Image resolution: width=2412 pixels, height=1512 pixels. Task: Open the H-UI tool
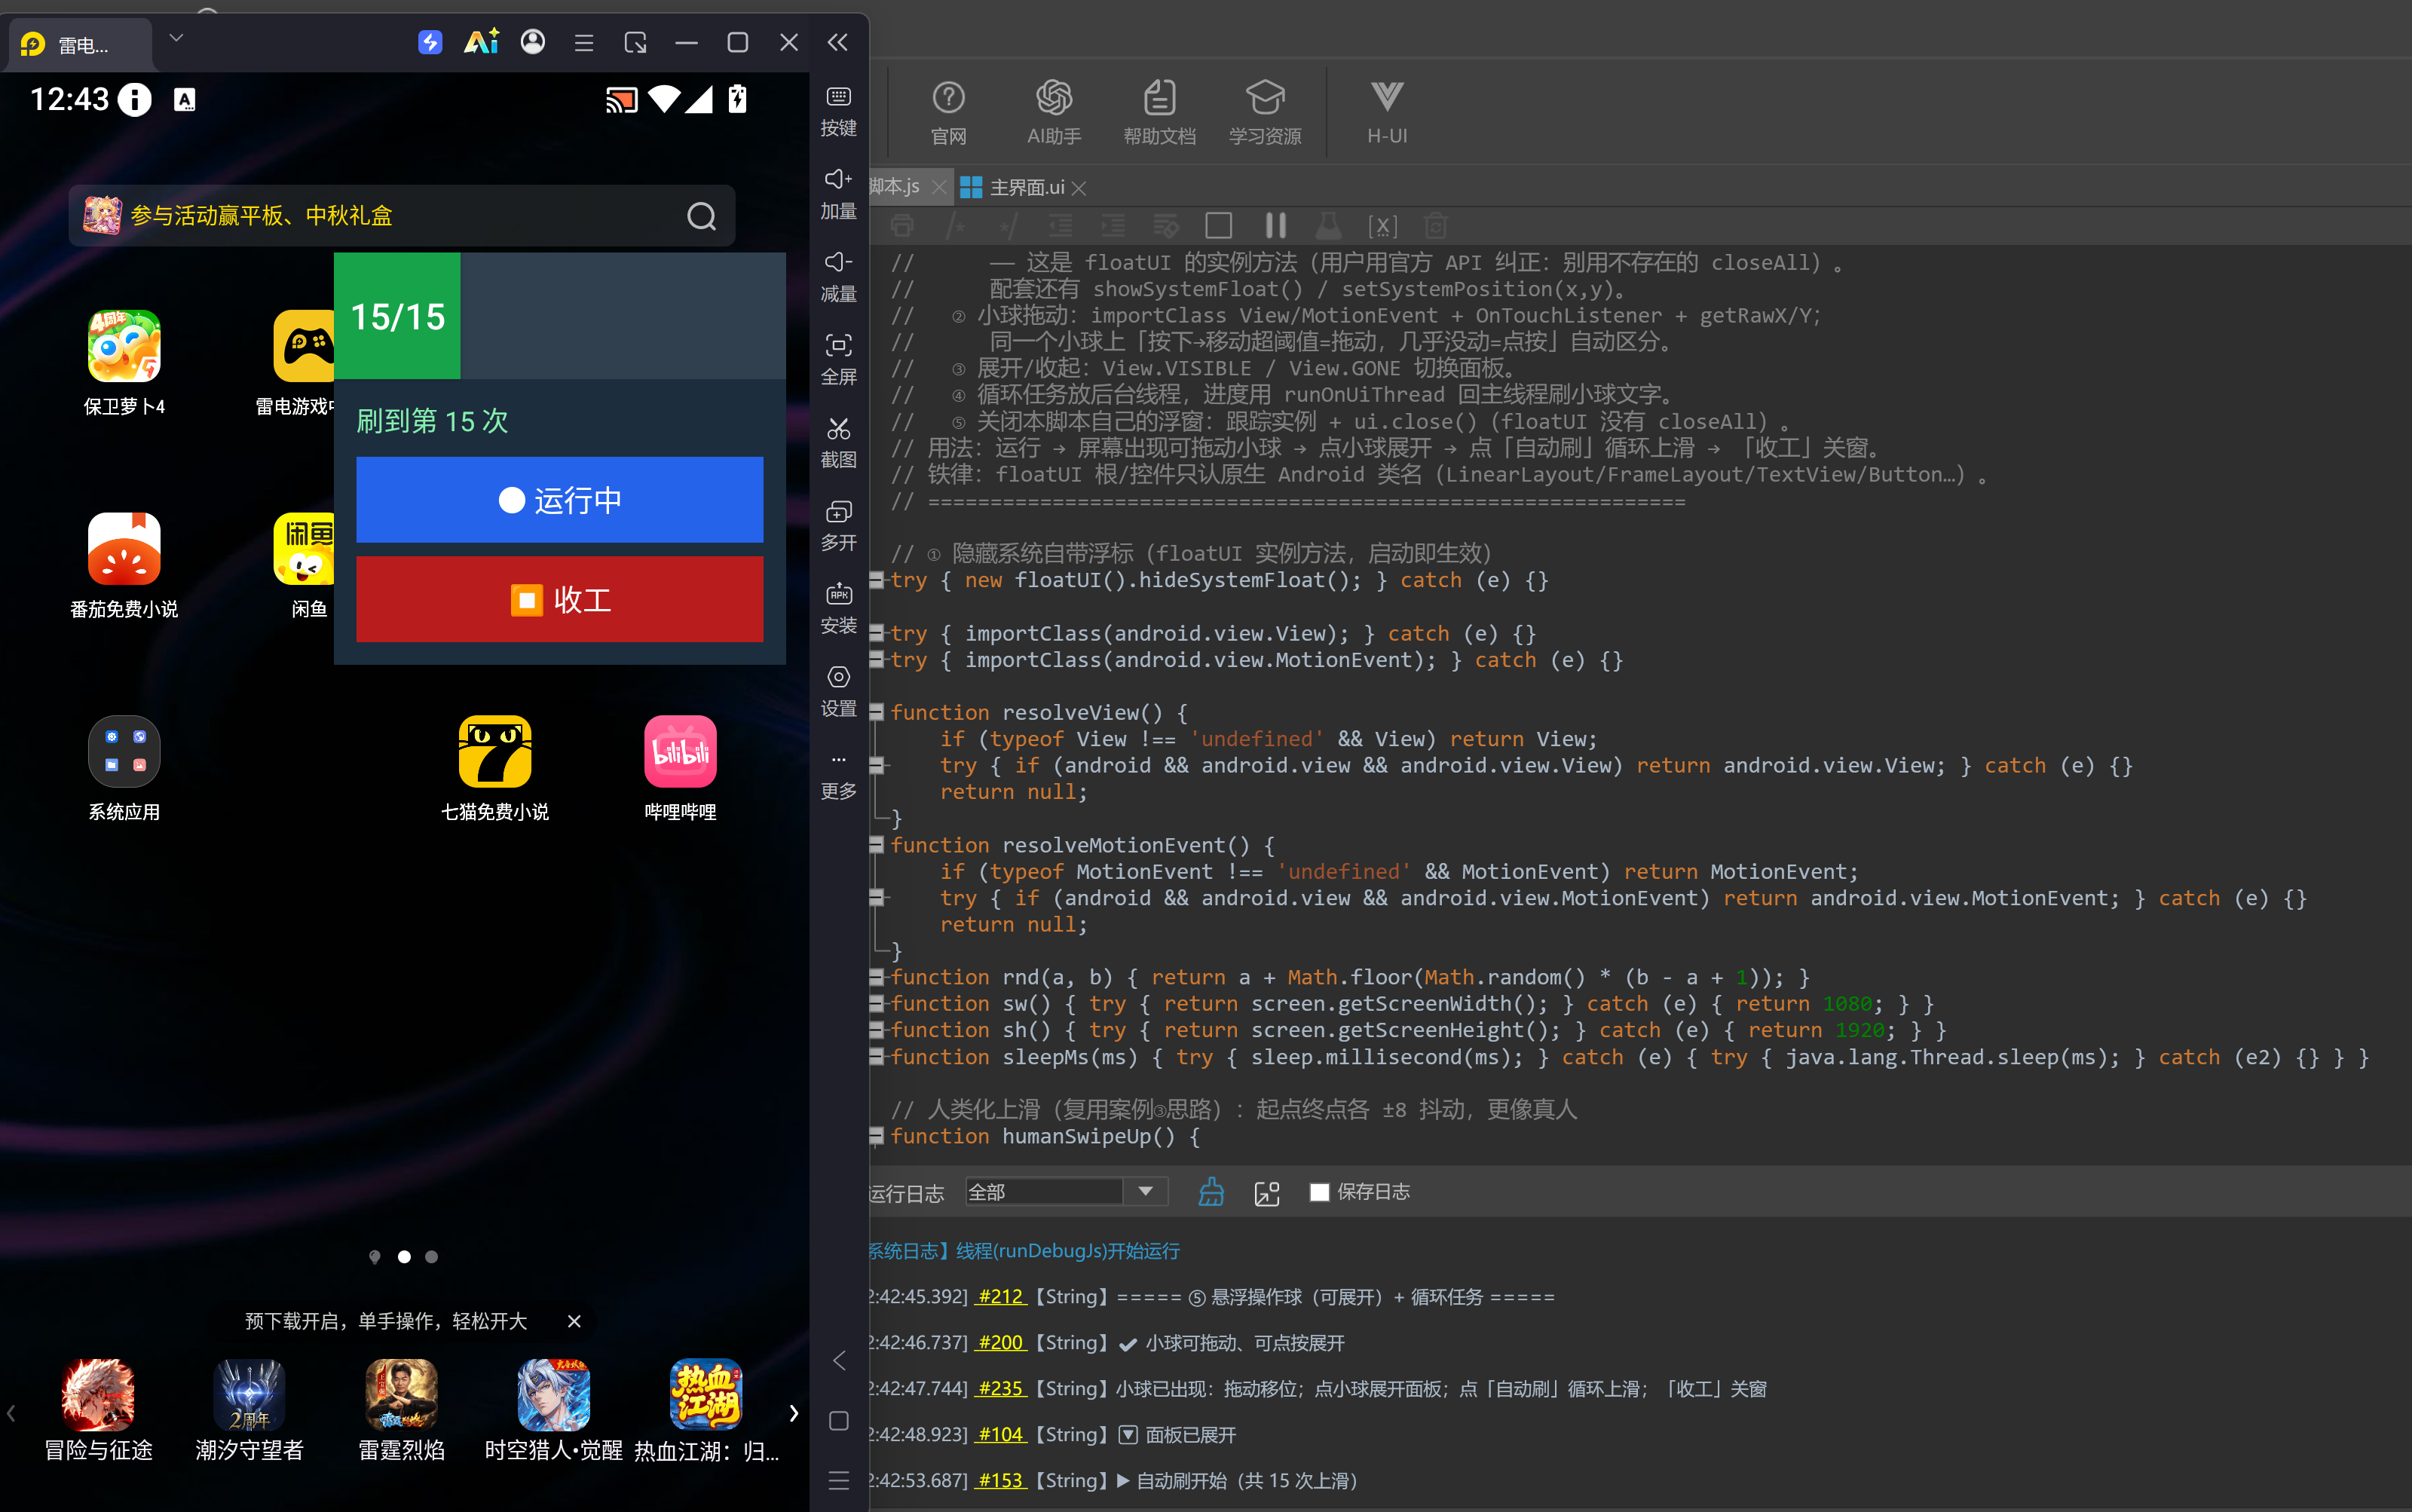[1387, 112]
